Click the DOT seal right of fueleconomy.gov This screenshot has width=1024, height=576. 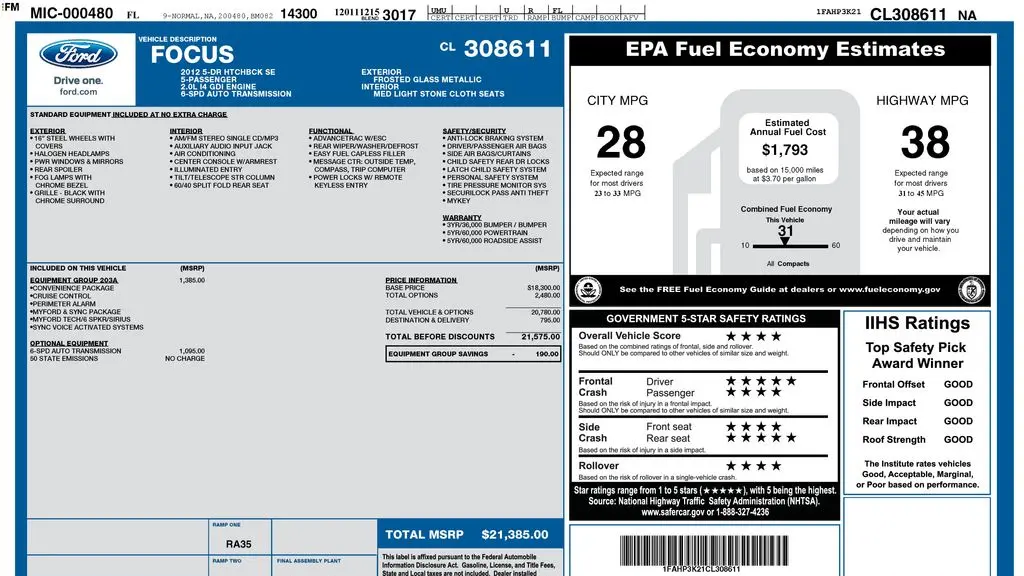pyautogui.click(x=971, y=290)
